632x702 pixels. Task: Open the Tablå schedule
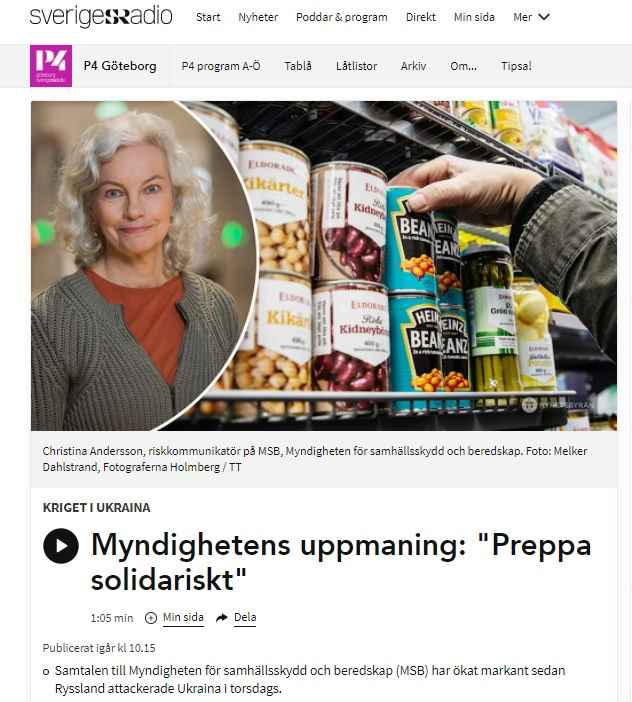click(x=298, y=66)
